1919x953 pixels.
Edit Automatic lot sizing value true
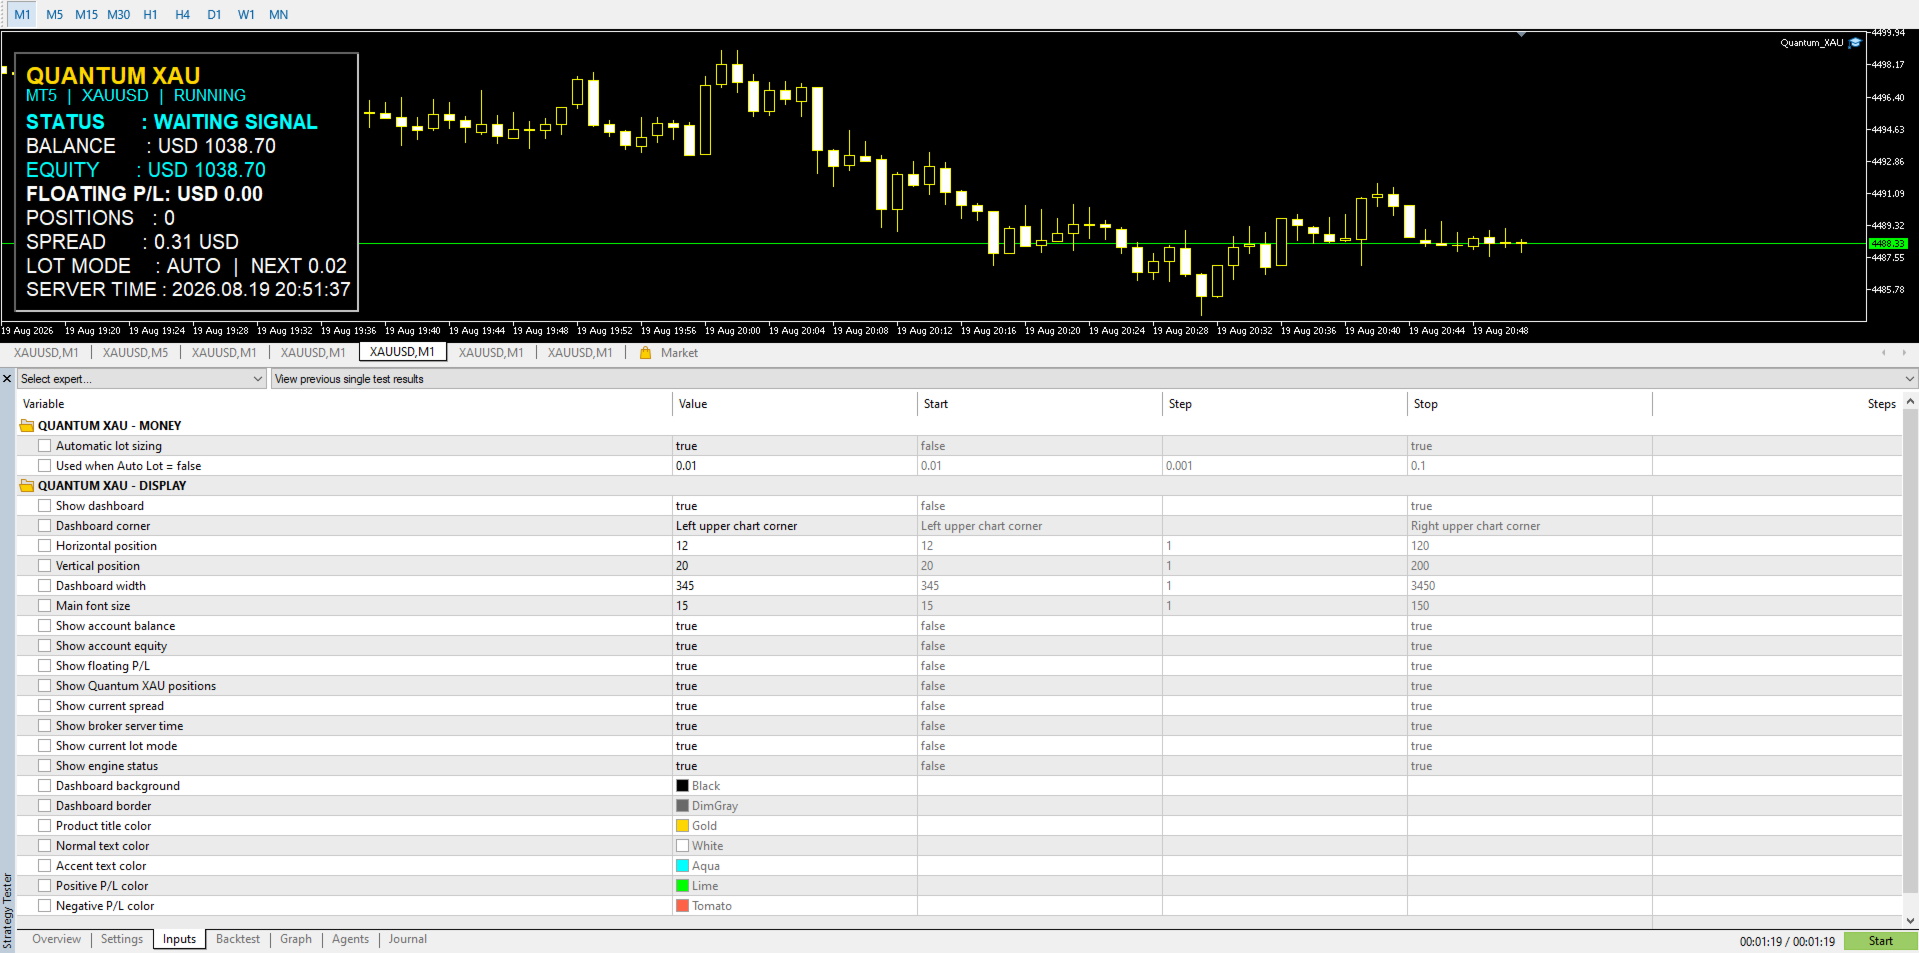pos(795,446)
